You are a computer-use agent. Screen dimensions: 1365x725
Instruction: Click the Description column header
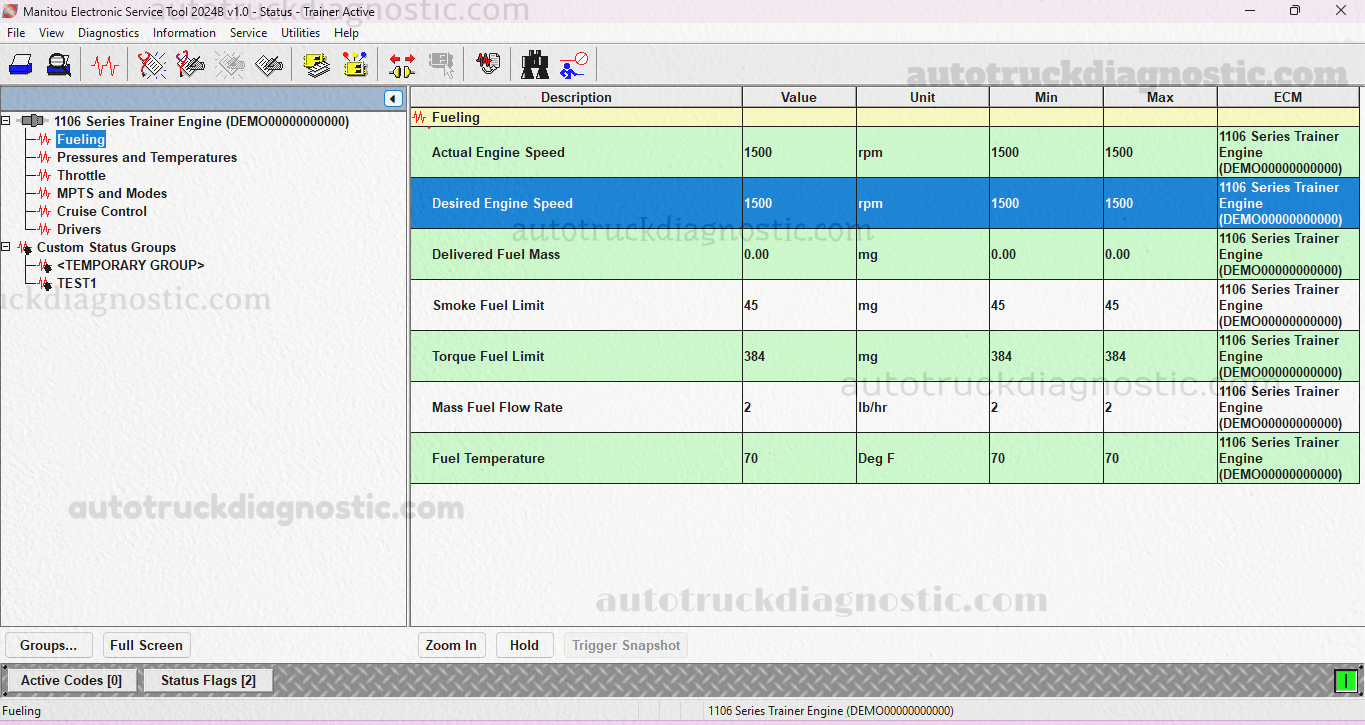(576, 97)
